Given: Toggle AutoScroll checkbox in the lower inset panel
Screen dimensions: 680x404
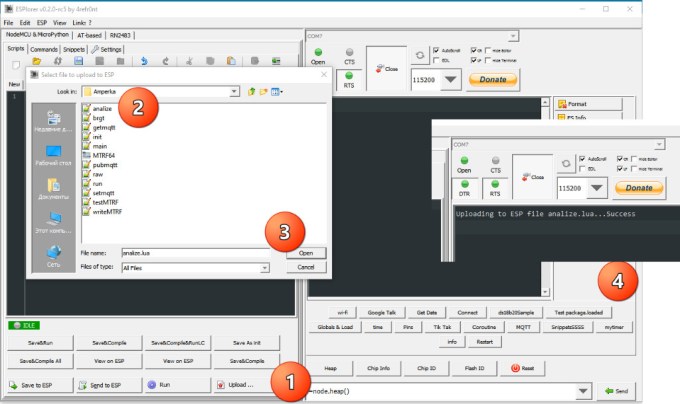Looking at the screenshot, I should pyautogui.click(x=583, y=159).
